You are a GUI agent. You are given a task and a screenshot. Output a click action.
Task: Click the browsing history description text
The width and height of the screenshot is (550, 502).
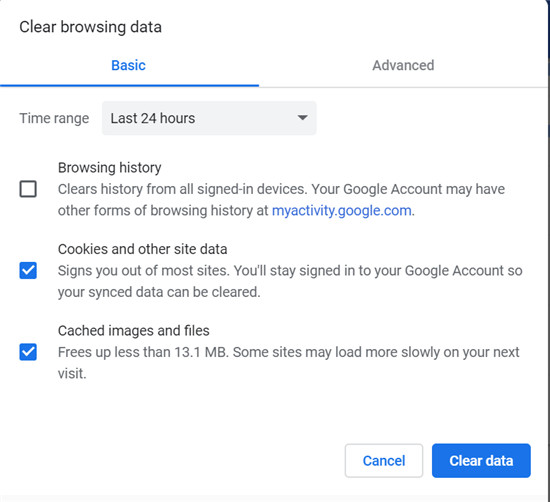tap(281, 200)
